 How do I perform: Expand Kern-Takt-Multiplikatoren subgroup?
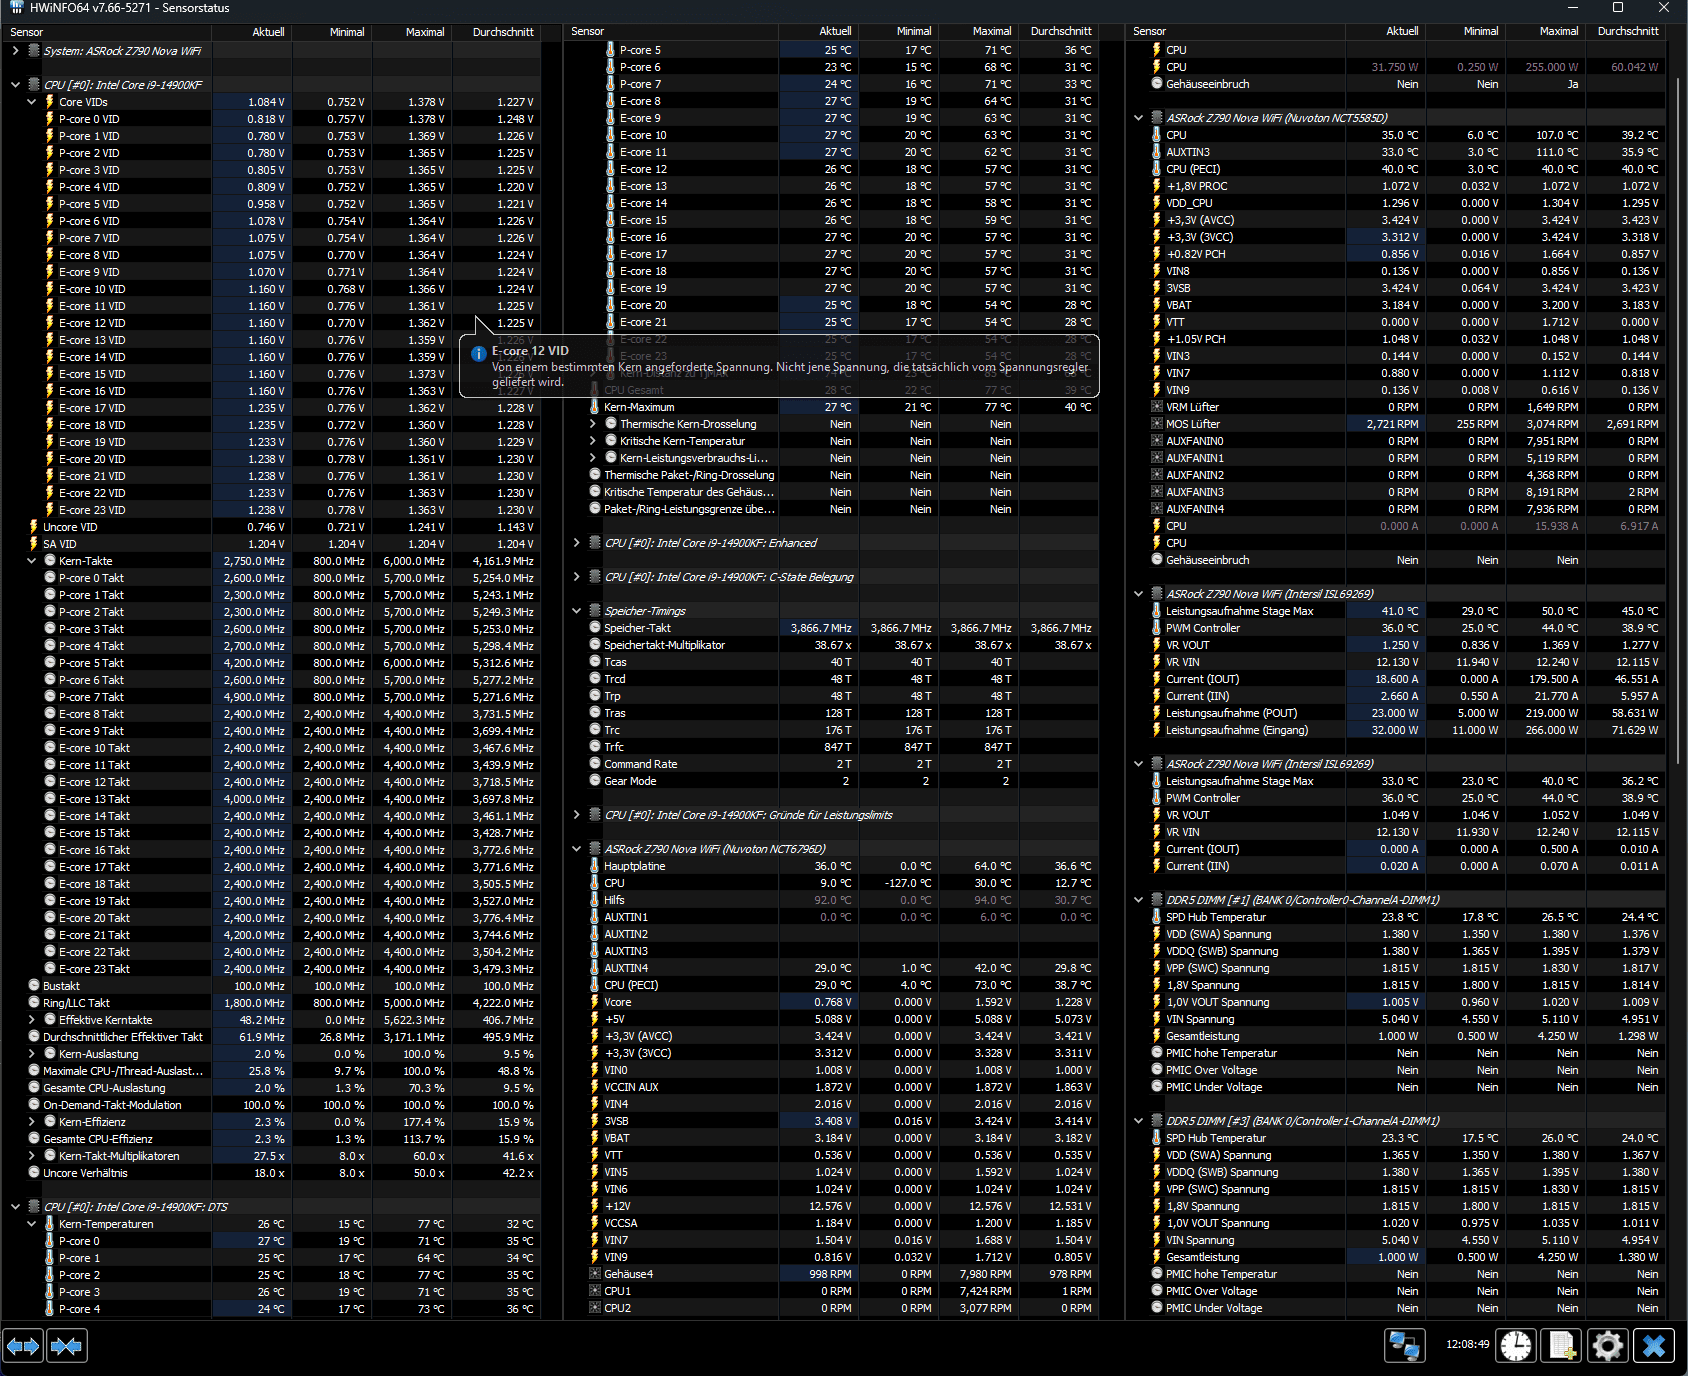click(x=31, y=1156)
